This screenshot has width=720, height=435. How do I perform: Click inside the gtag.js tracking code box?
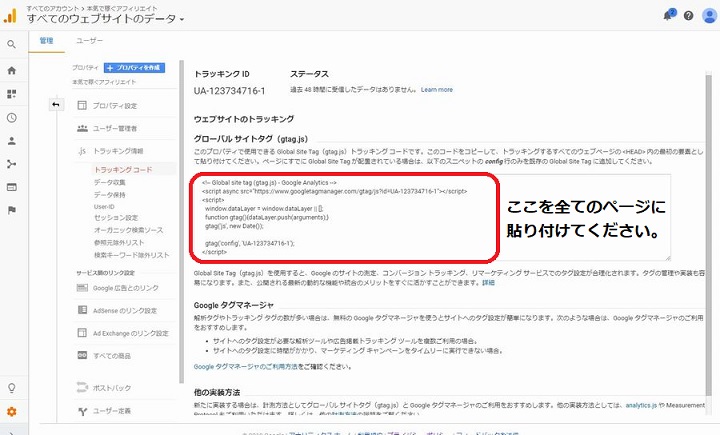coord(432,217)
